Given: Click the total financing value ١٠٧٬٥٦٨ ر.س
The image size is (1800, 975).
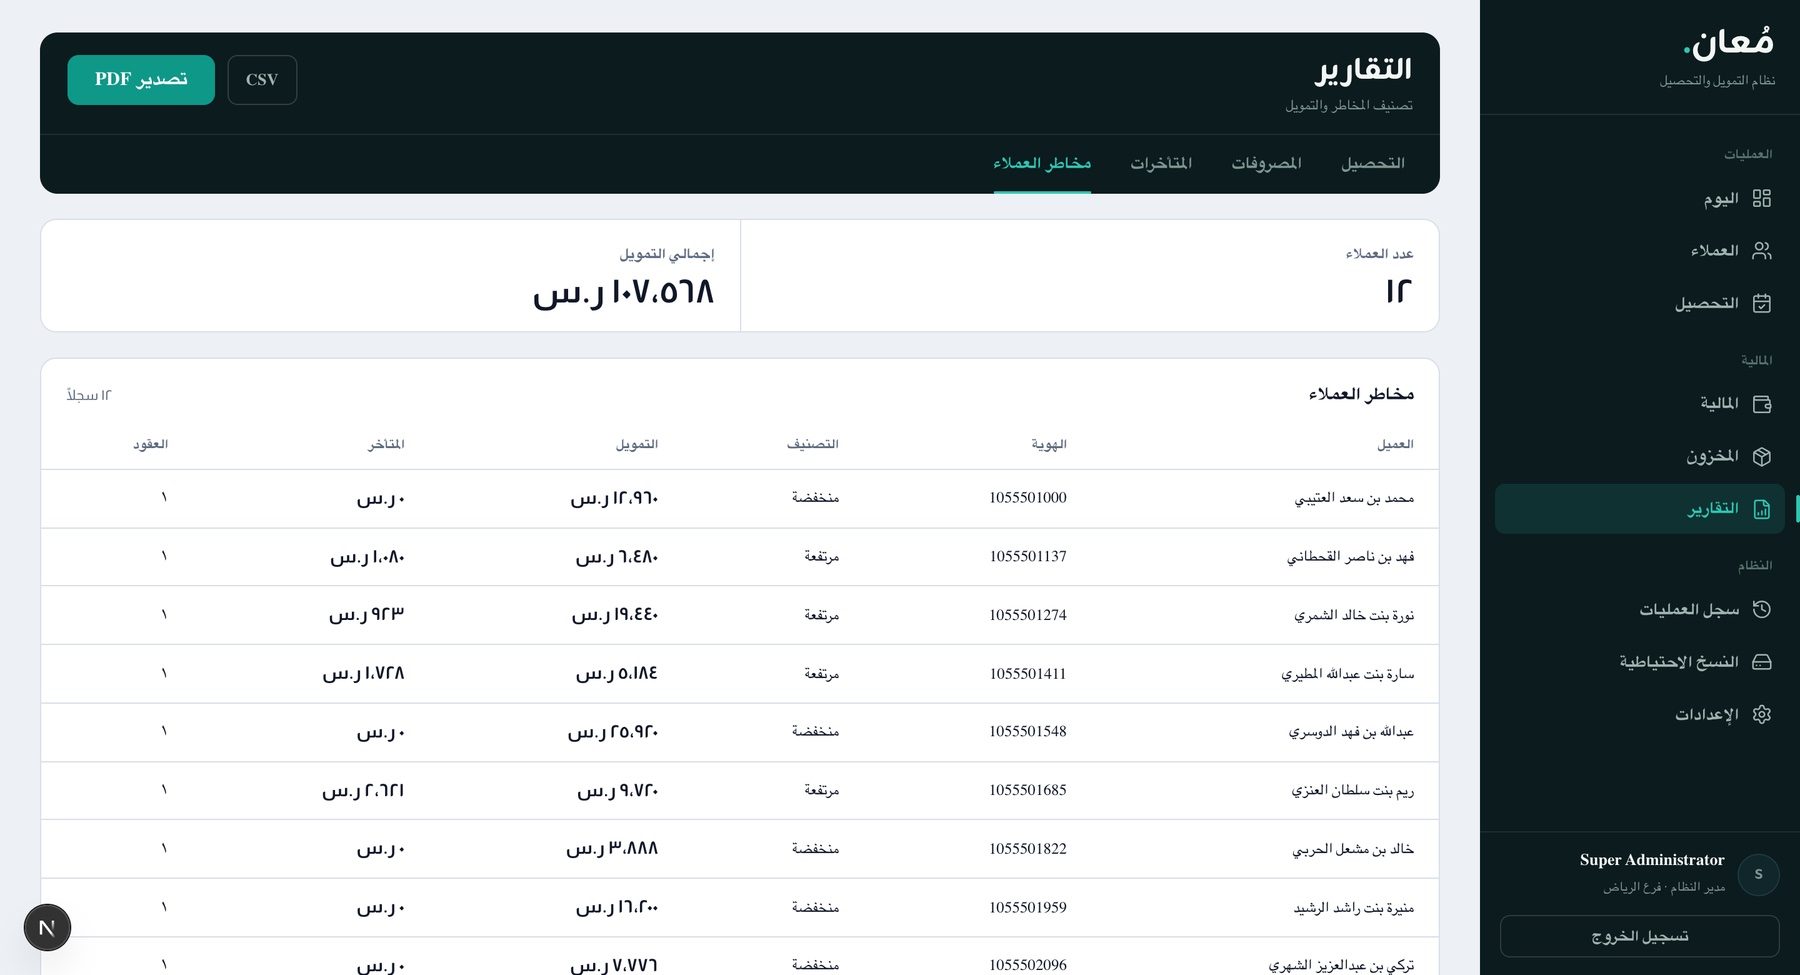Looking at the screenshot, I should pyautogui.click(x=623, y=292).
